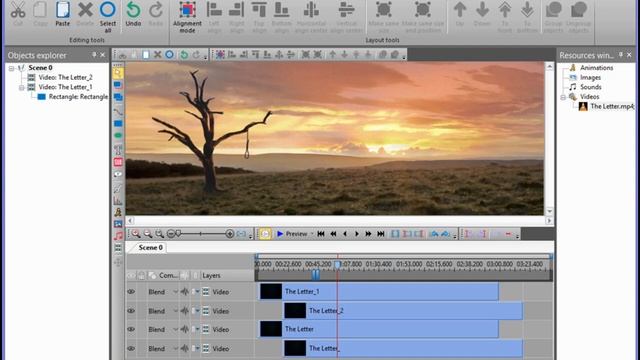This screenshot has height=360, width=640.
Task: Switch to the Scene 0 timeline tab
Action: (x=150, y=248)
